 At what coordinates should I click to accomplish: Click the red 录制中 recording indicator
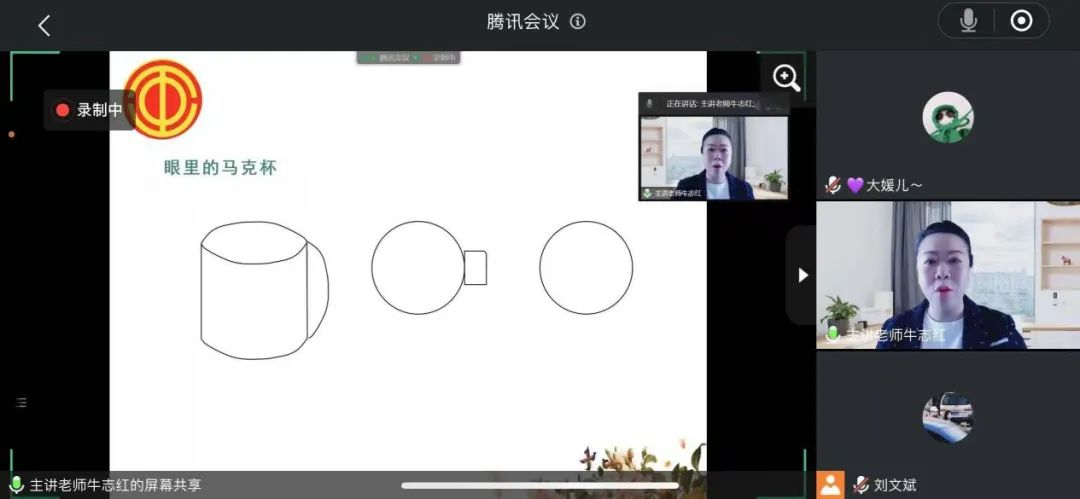tap(89, 110)
